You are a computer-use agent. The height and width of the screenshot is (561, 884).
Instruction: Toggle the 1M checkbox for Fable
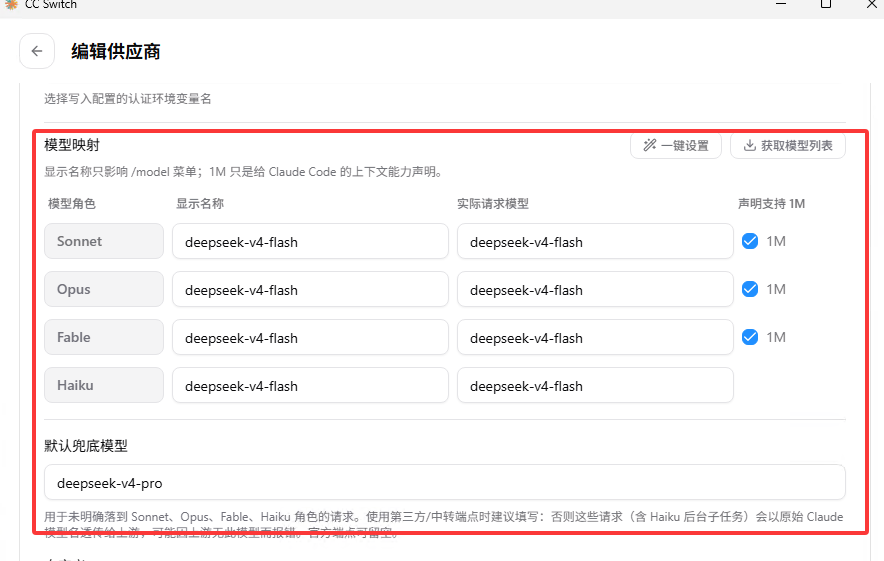[750, 337]
